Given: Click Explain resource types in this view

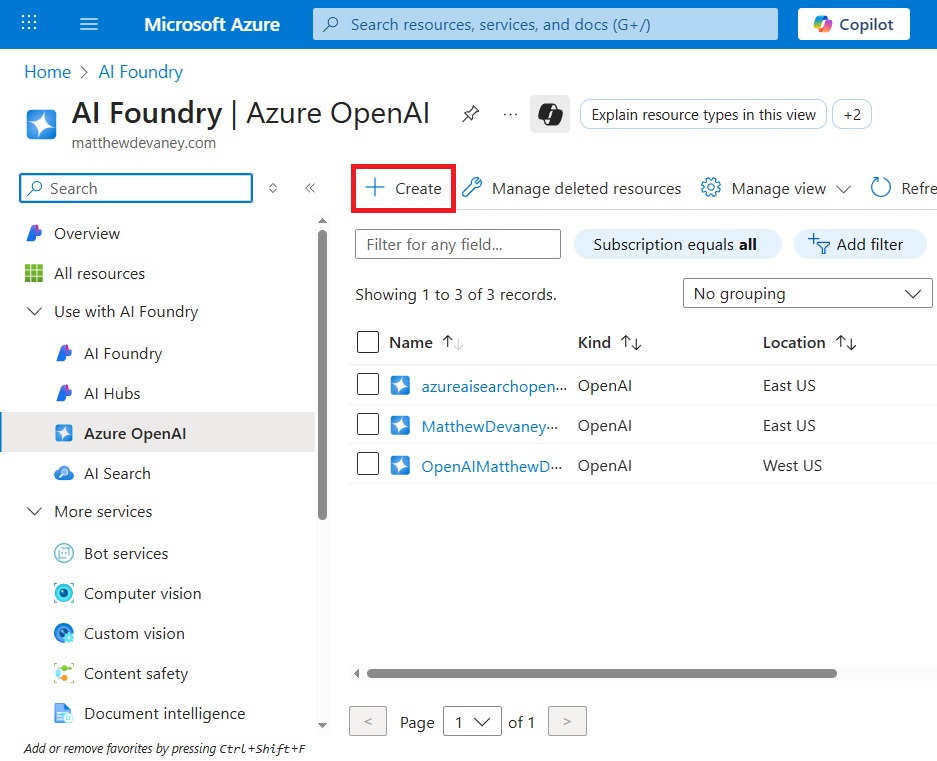Looking at the screenshot, I should coord(703,114).
